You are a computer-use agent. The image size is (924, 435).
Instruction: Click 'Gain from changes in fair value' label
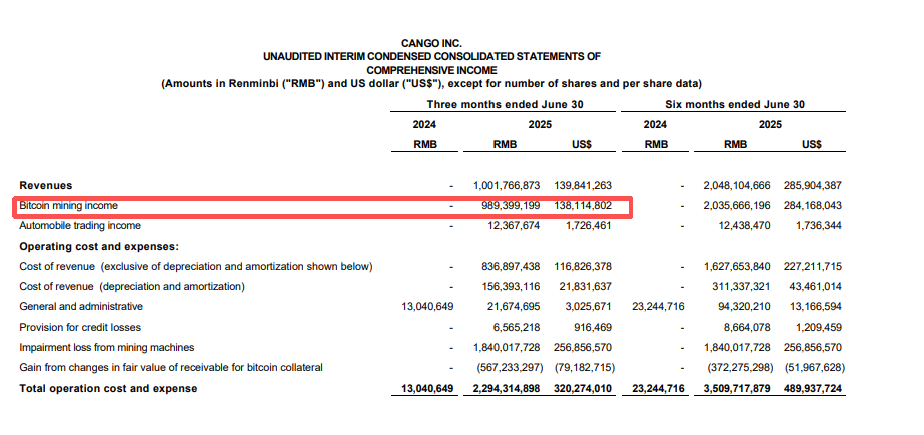(171, 367)
